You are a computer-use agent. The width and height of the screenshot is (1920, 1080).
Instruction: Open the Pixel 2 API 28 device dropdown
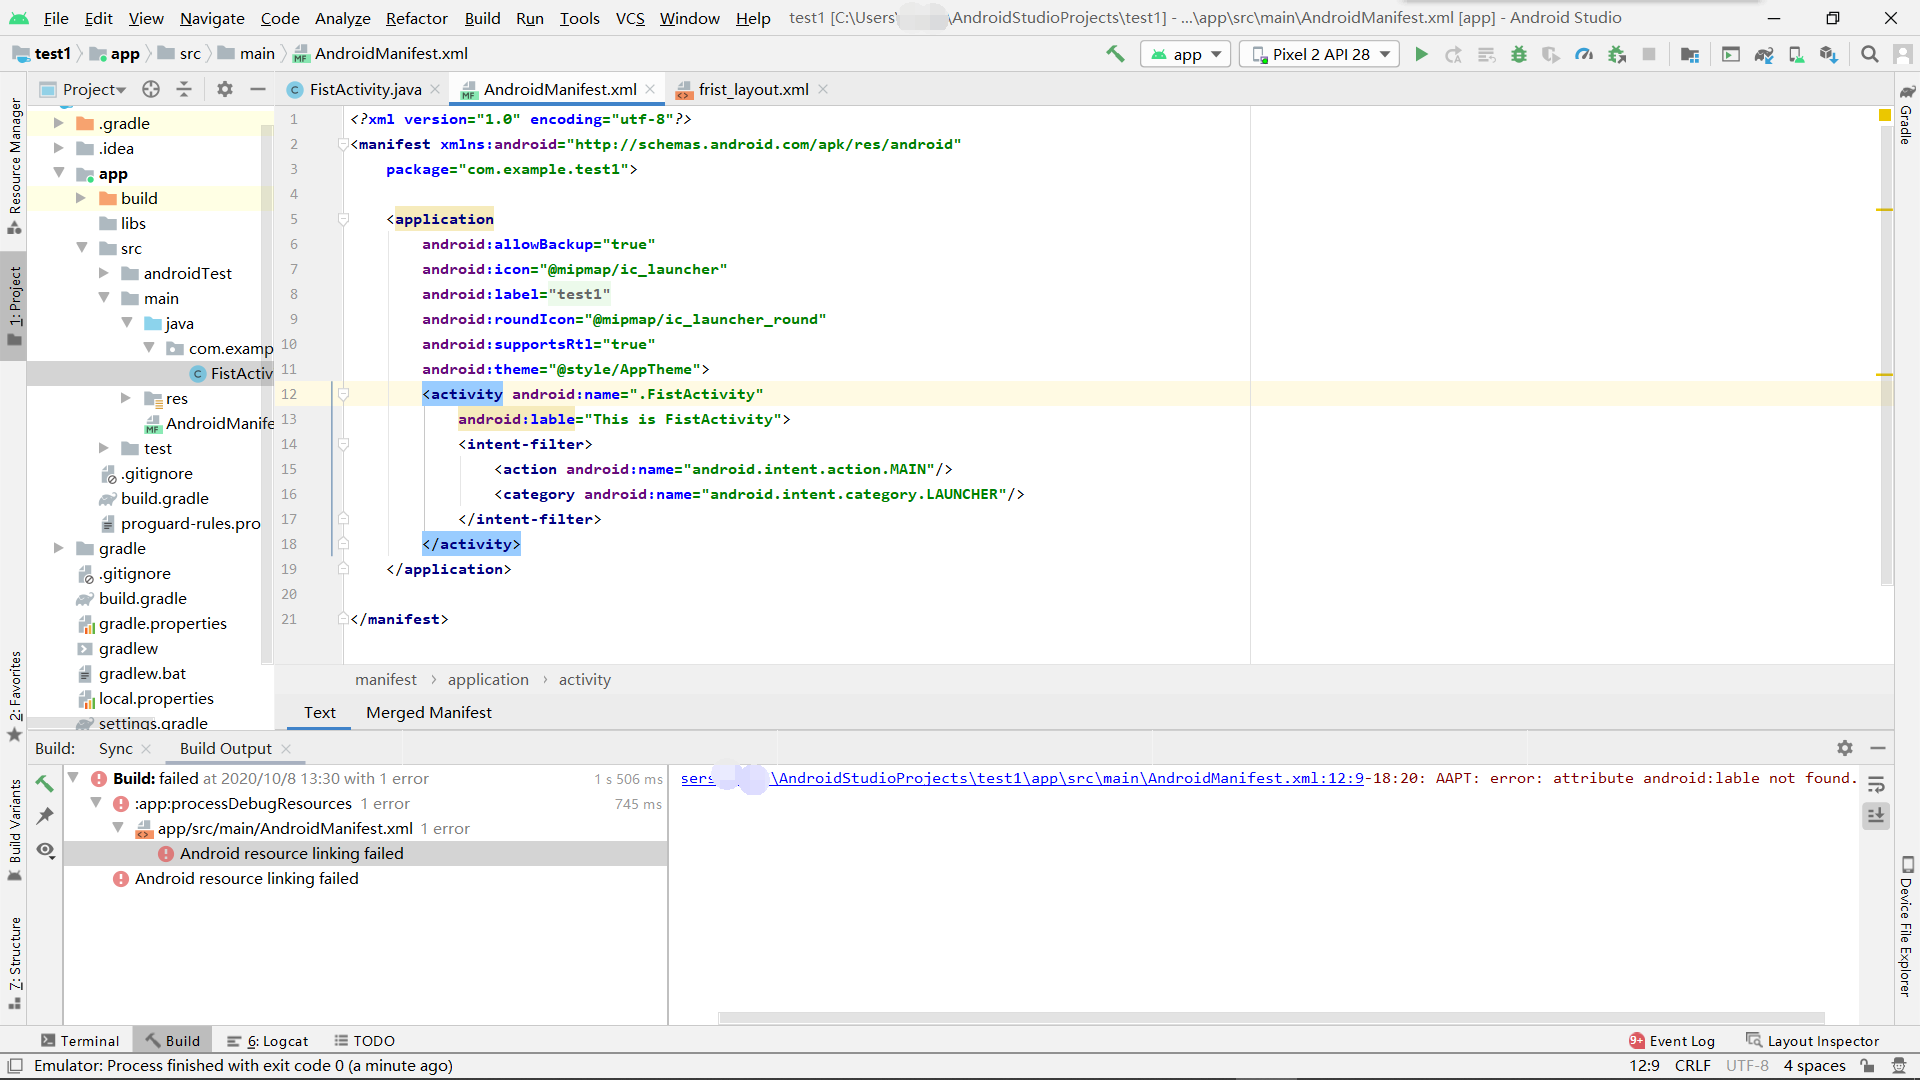tap(1320, 54)
